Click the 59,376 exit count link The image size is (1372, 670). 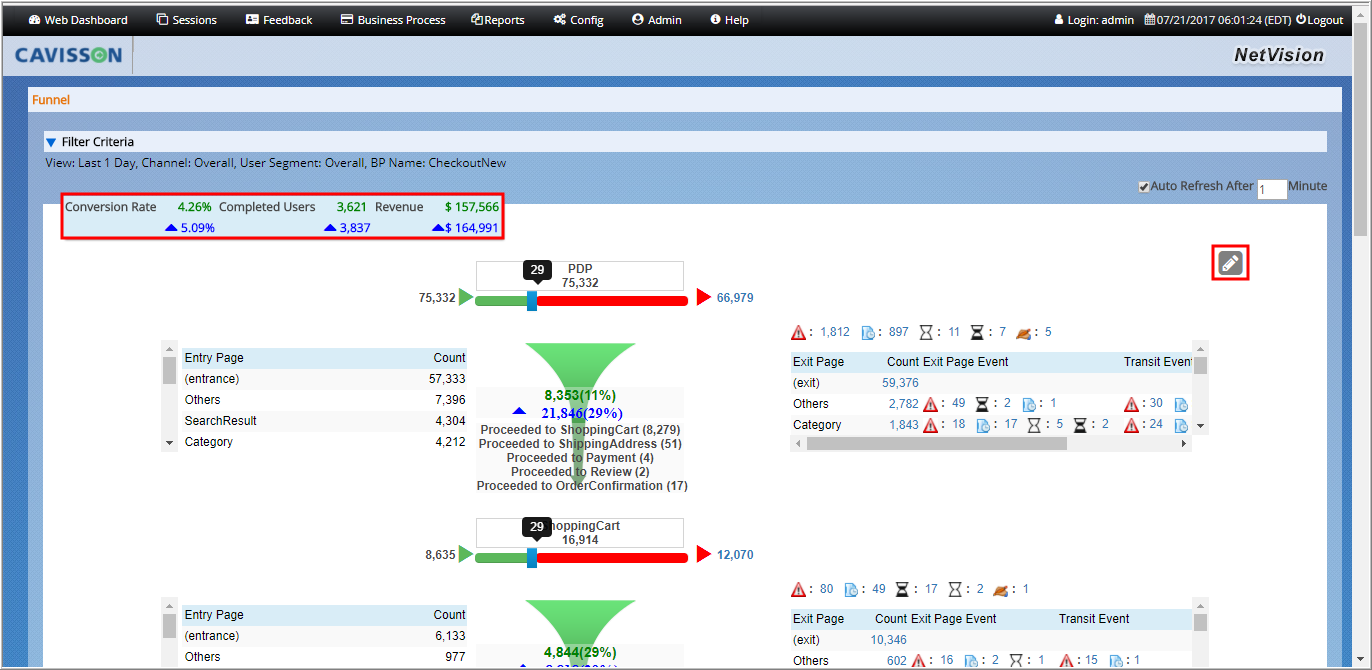[x=900, y=382]
